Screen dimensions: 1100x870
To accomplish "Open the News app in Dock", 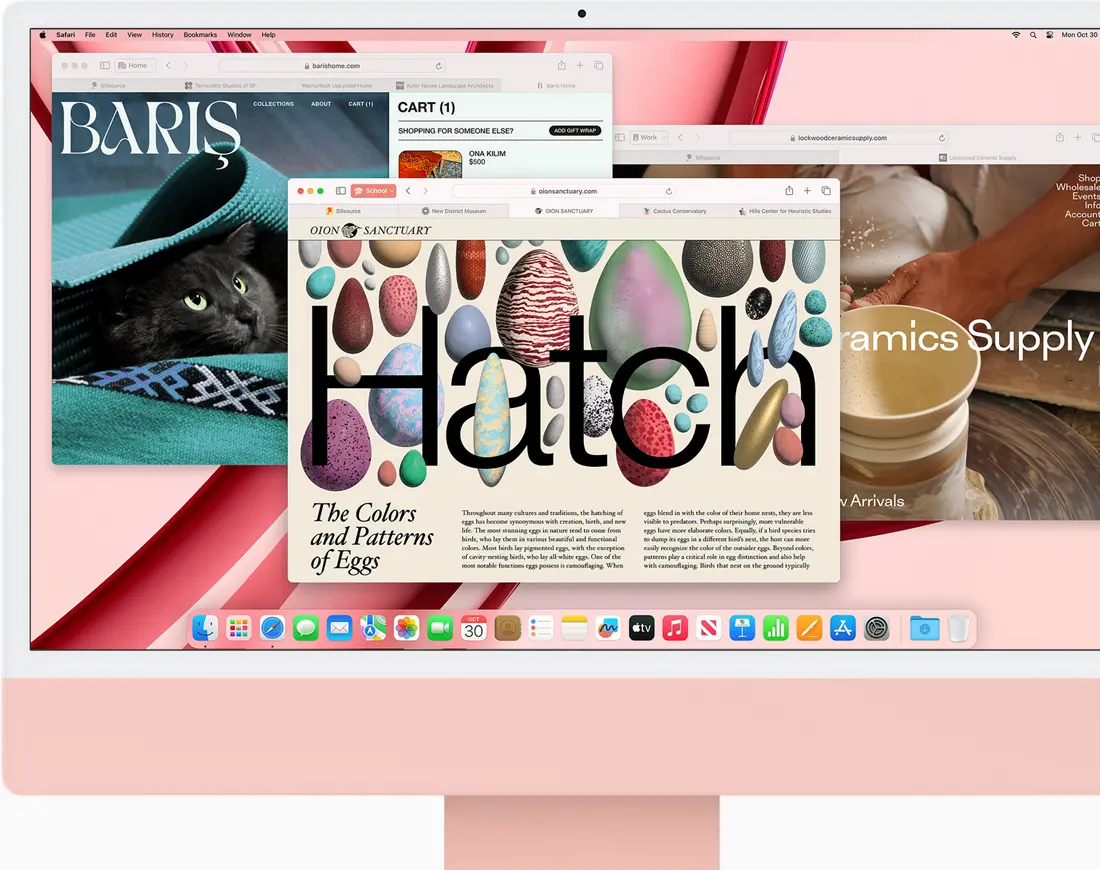I will [x=709, y=628].
